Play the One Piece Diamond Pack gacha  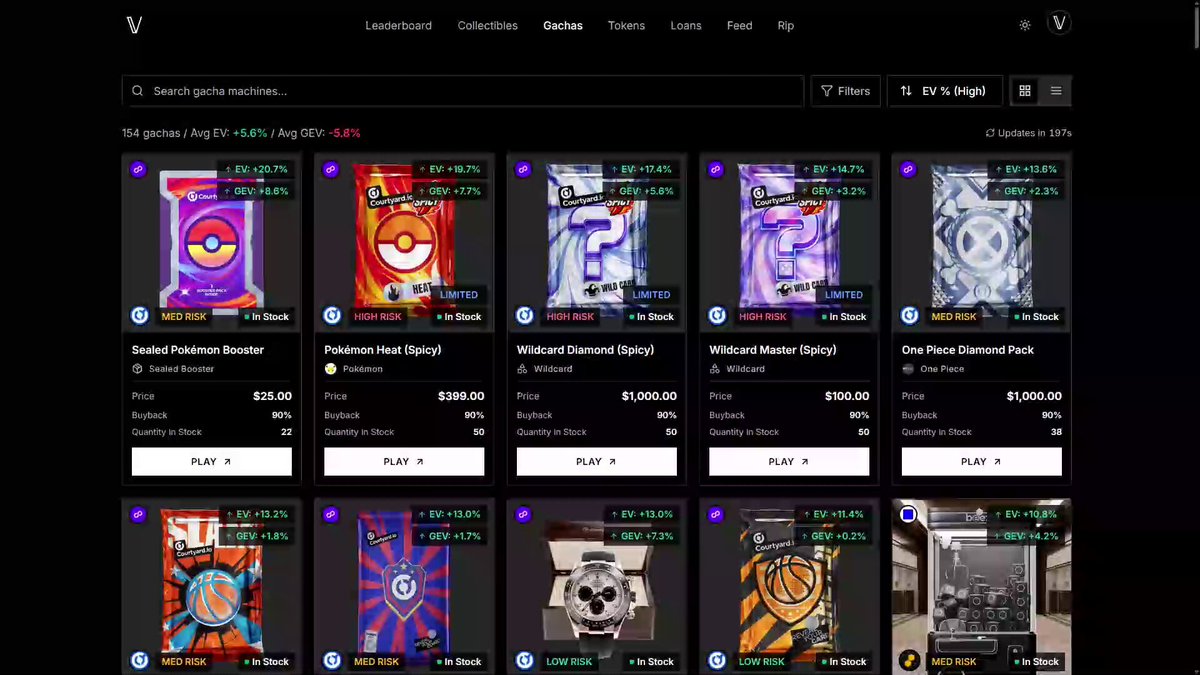pyautogui.click(x=982, y=461)
